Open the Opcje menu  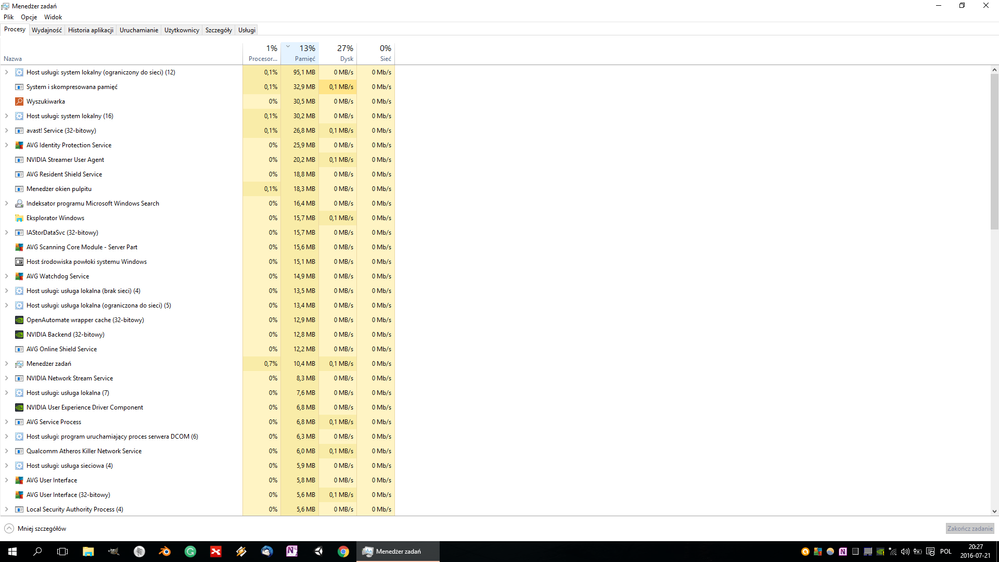coord(29,17)
